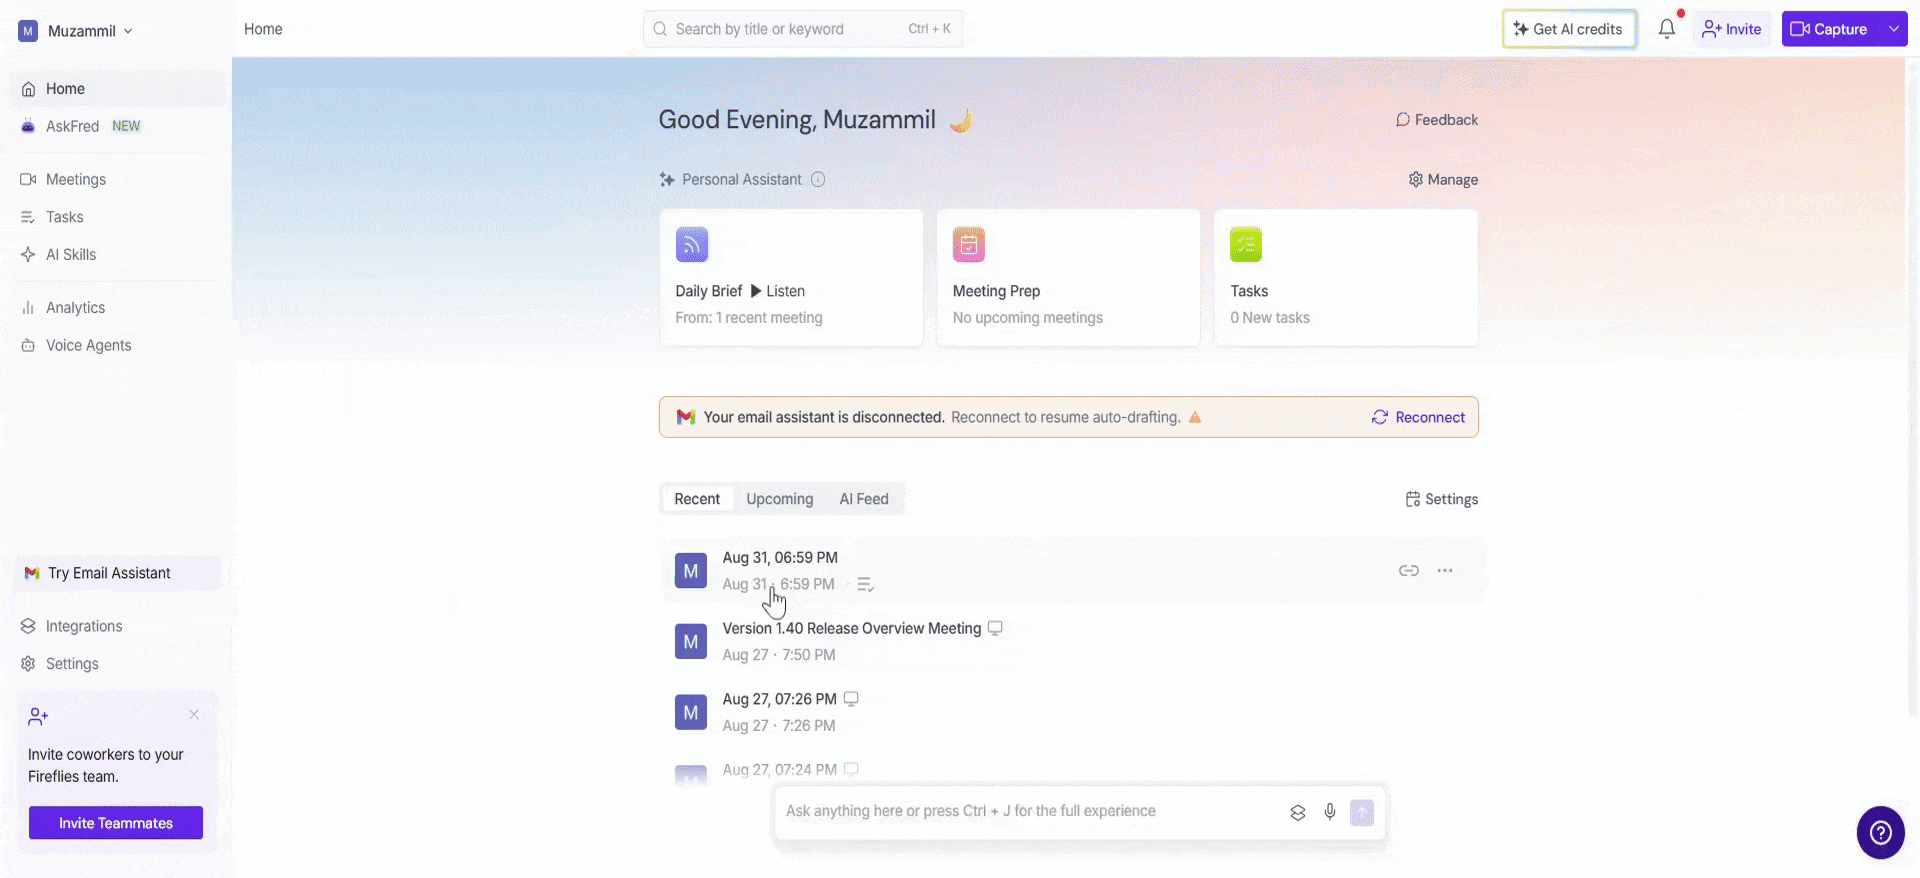Viewport: 1920px width, 878px height.
Task: Focus the search by title field
Action: (x=803, y=29)
